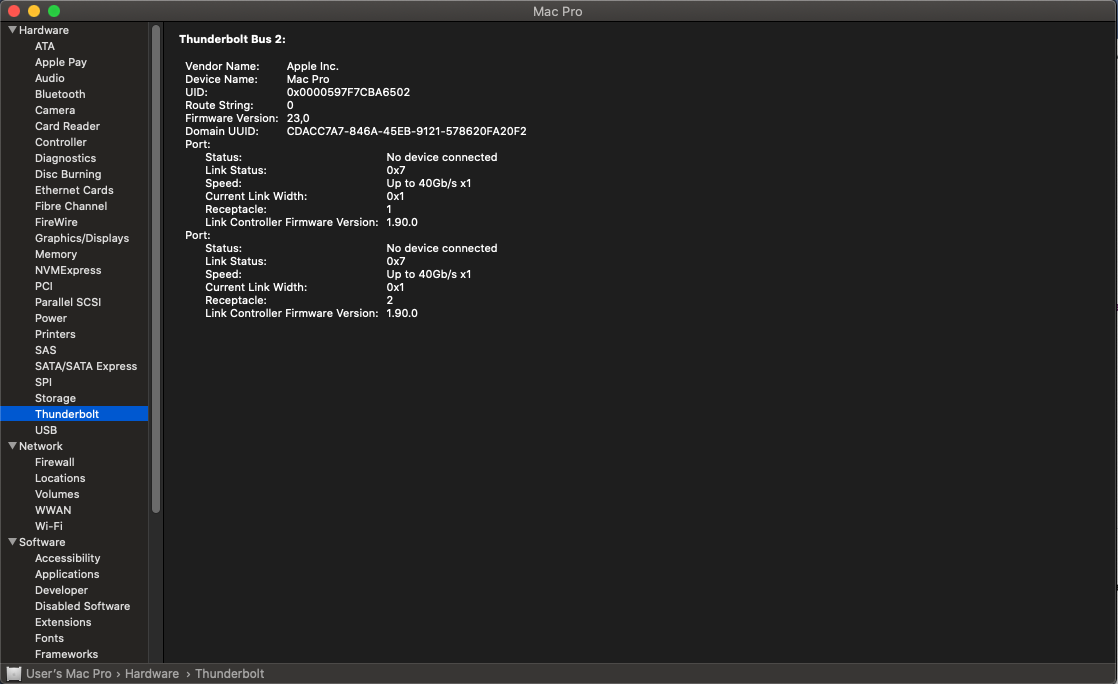
Task: Click the Firmware Version value 23,0
Action: pyautogui.click(x=298, y=118)
